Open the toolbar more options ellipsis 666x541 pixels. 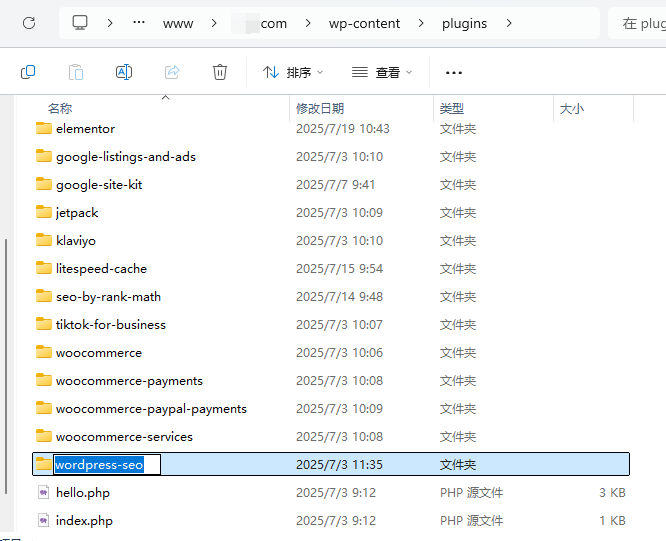pyautogui.click(x=454, y=73)
